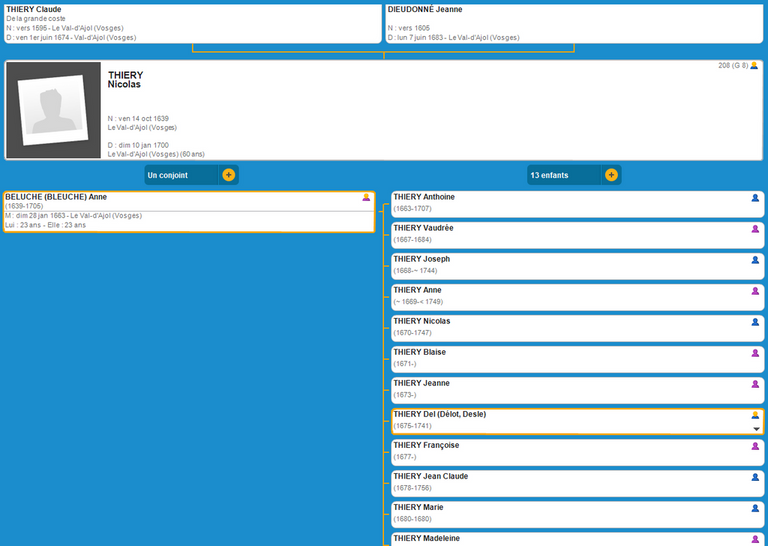Select child THIERY Blaise in the list

[419, 352]
